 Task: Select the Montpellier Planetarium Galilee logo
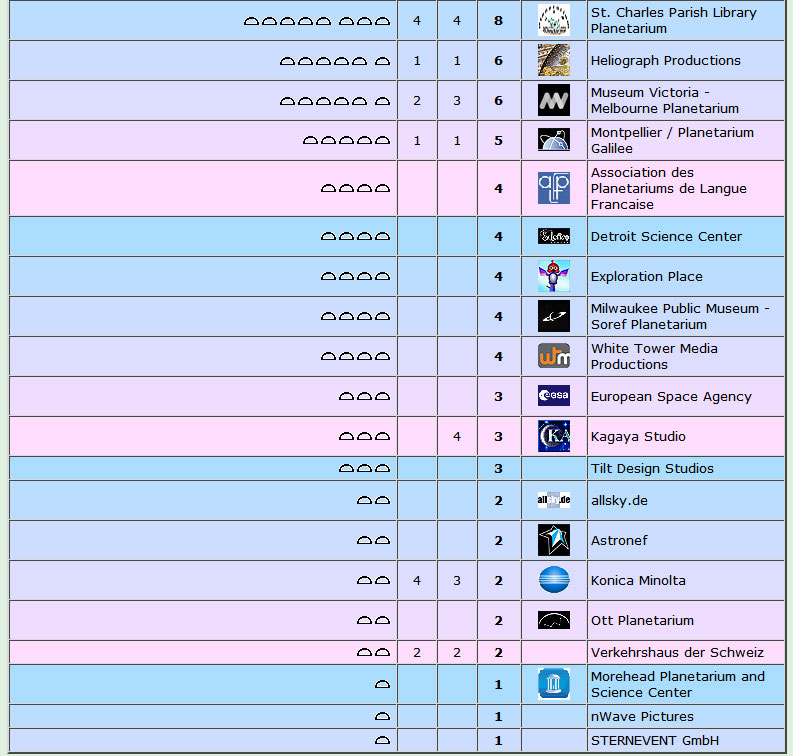click(554, 140)
